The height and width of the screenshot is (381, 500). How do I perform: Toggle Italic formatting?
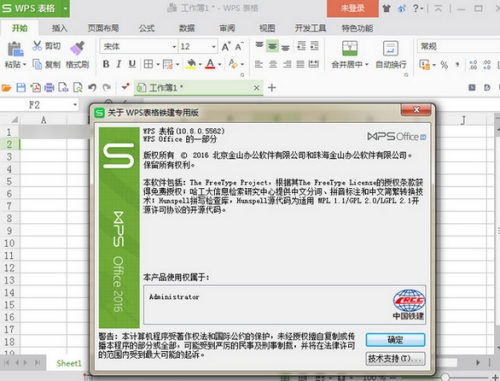[119, 64]
